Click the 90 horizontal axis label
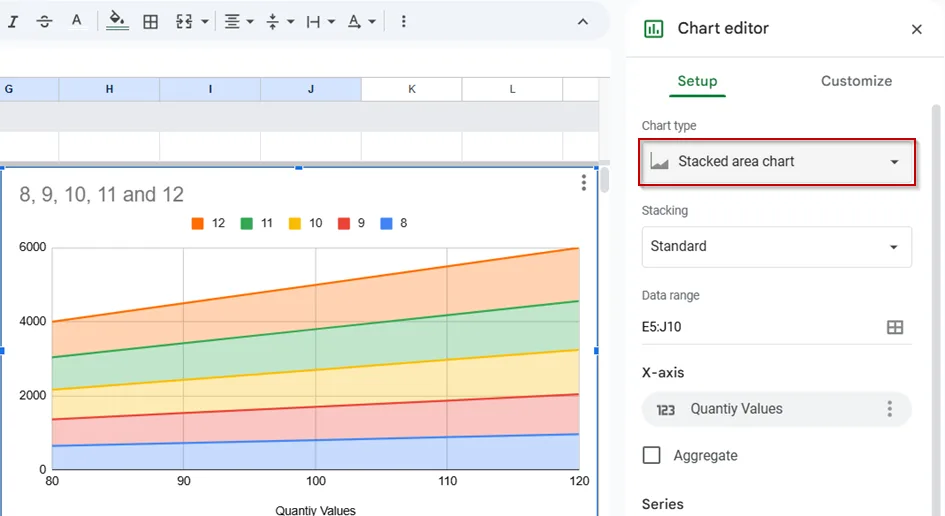 [184, 481]
